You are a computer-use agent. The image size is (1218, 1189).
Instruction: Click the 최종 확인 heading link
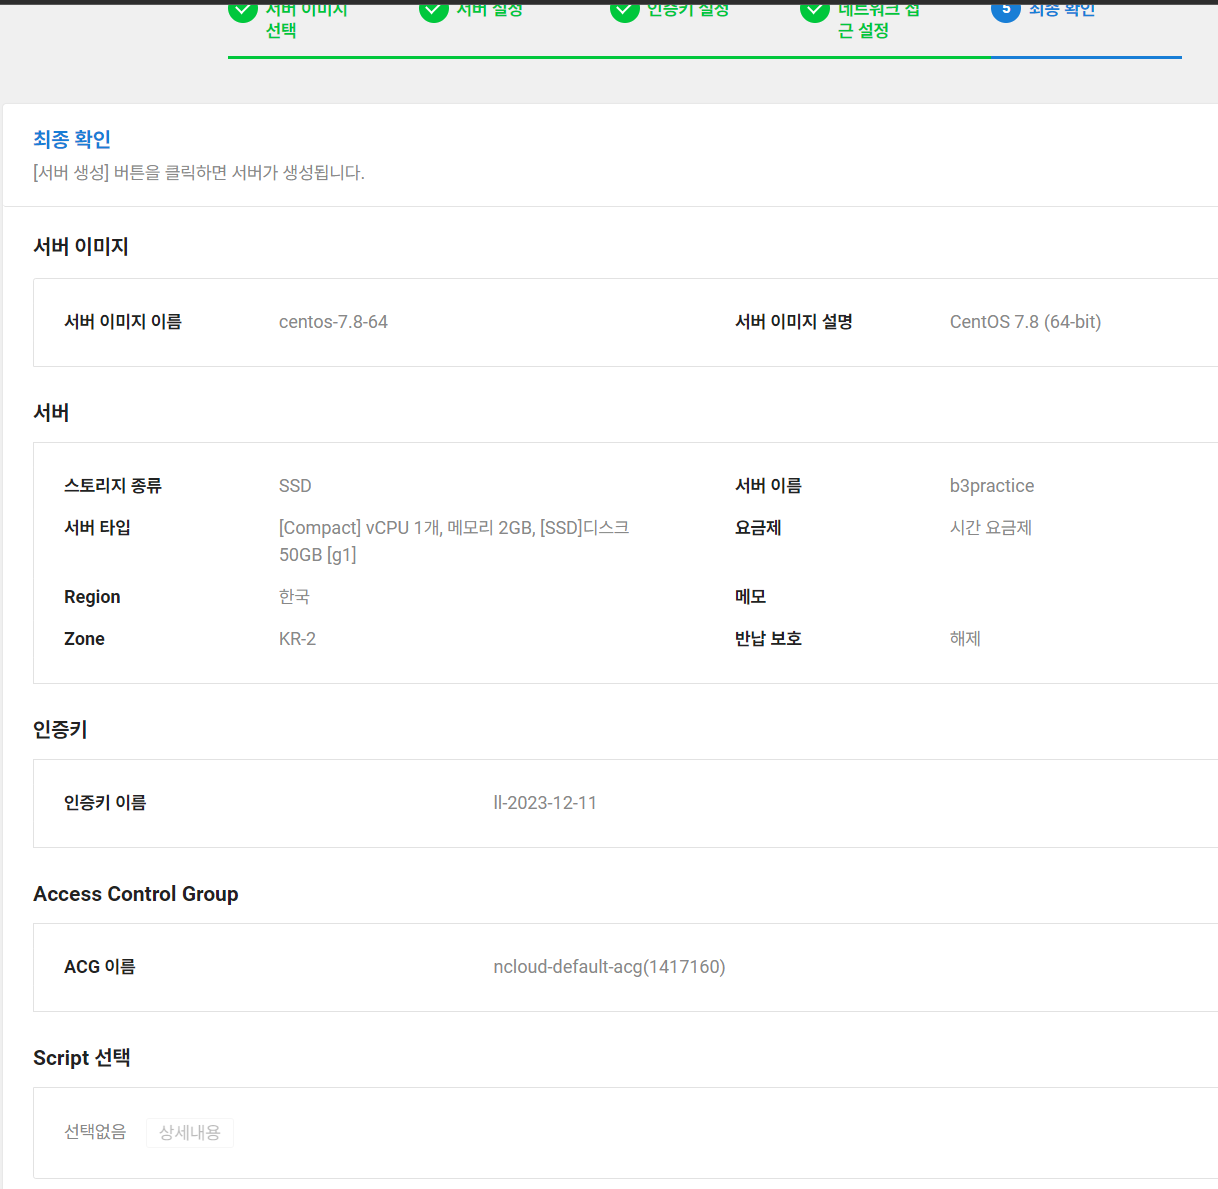70,139
